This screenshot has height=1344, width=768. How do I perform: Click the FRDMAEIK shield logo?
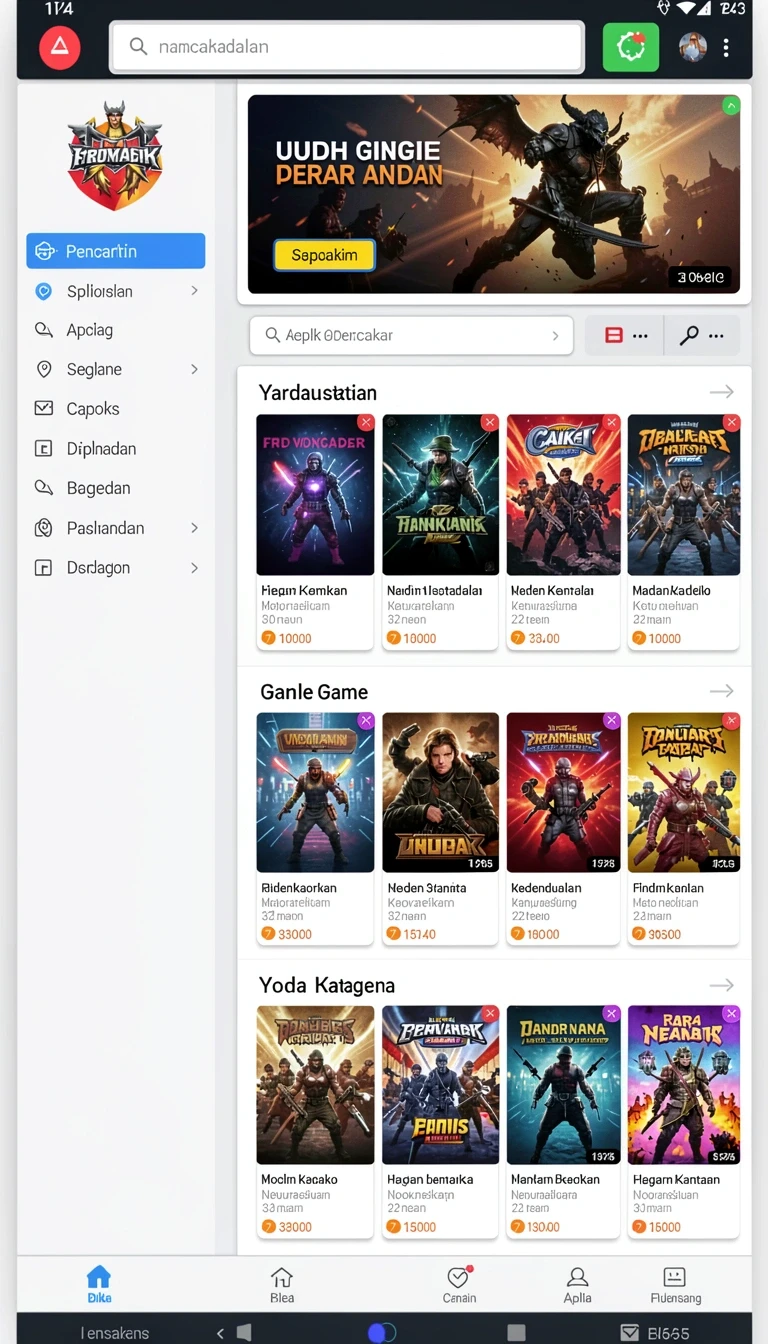pyautogui.click(x=115, y=155)
